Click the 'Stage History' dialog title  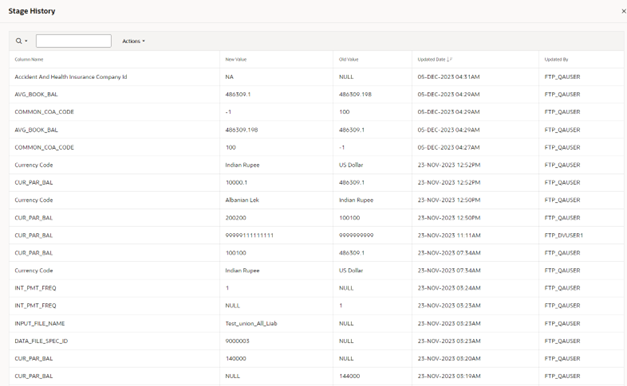pos(32,11)
